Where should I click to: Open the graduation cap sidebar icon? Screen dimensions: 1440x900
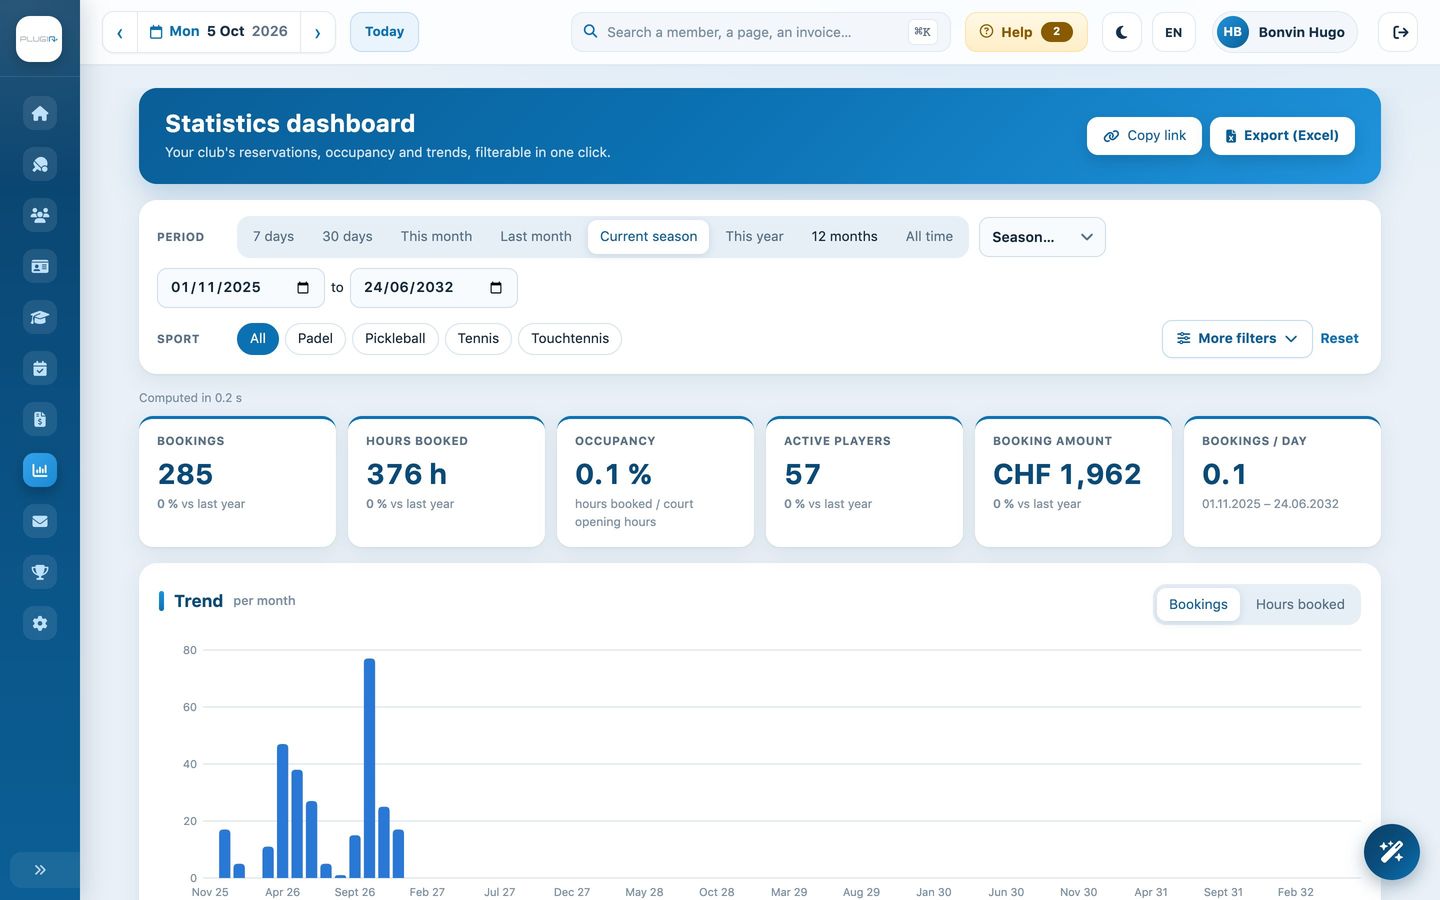click(x=40, y=317)
